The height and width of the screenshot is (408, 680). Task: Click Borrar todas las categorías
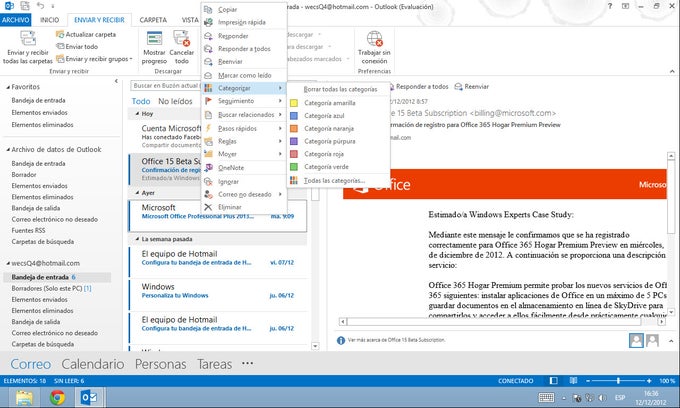point(338,89)
